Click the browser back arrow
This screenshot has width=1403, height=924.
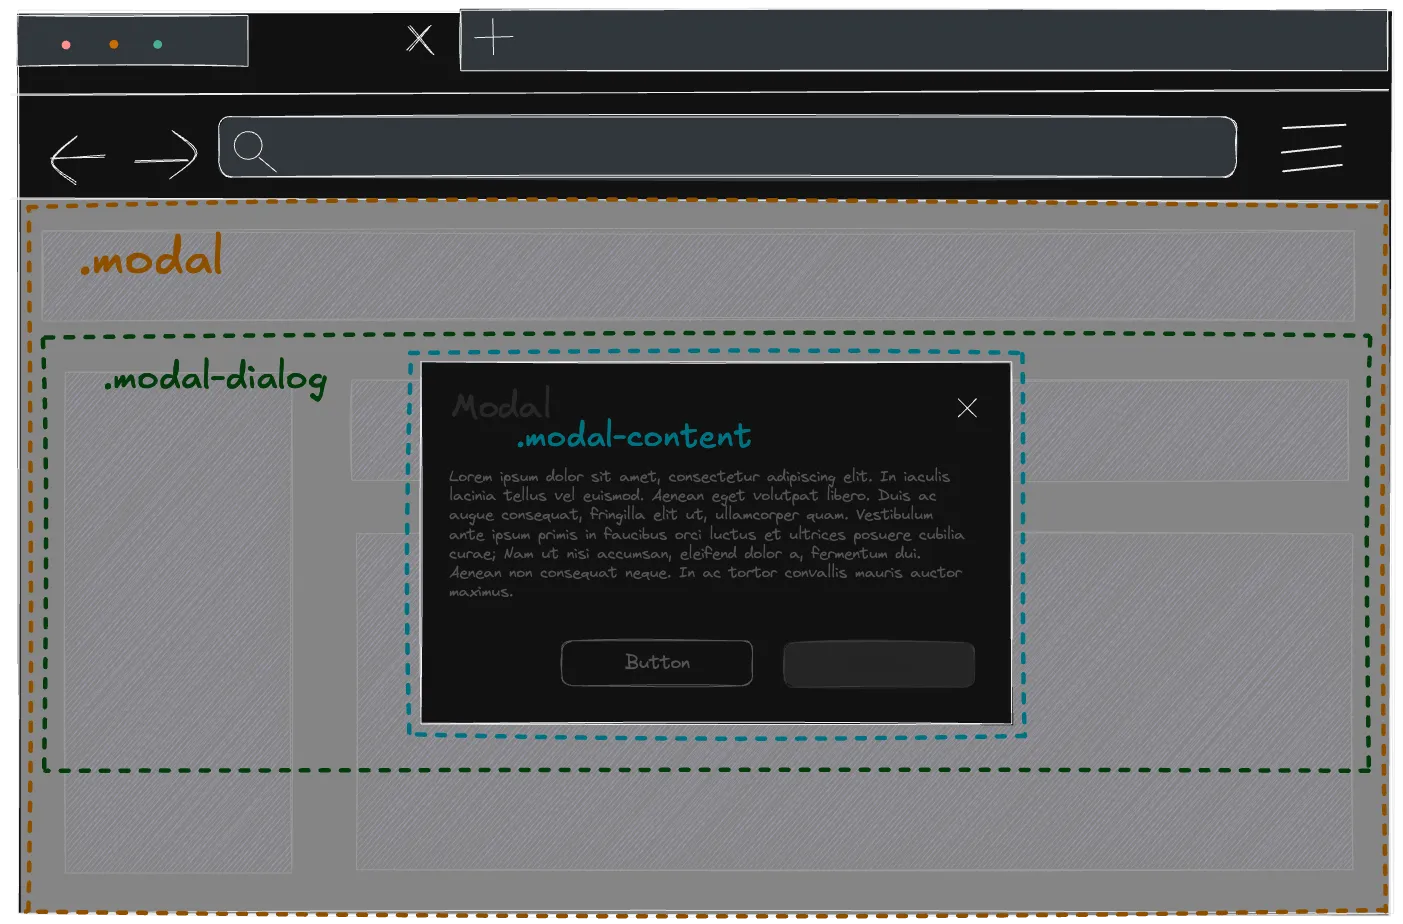click(77, 158)
